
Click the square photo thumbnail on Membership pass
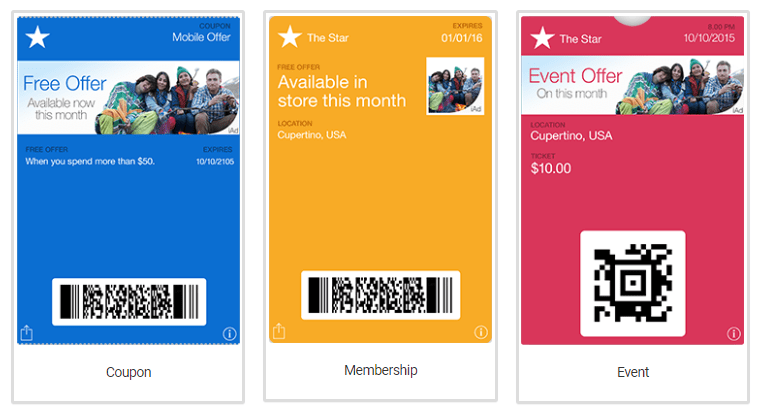[455, 86]
